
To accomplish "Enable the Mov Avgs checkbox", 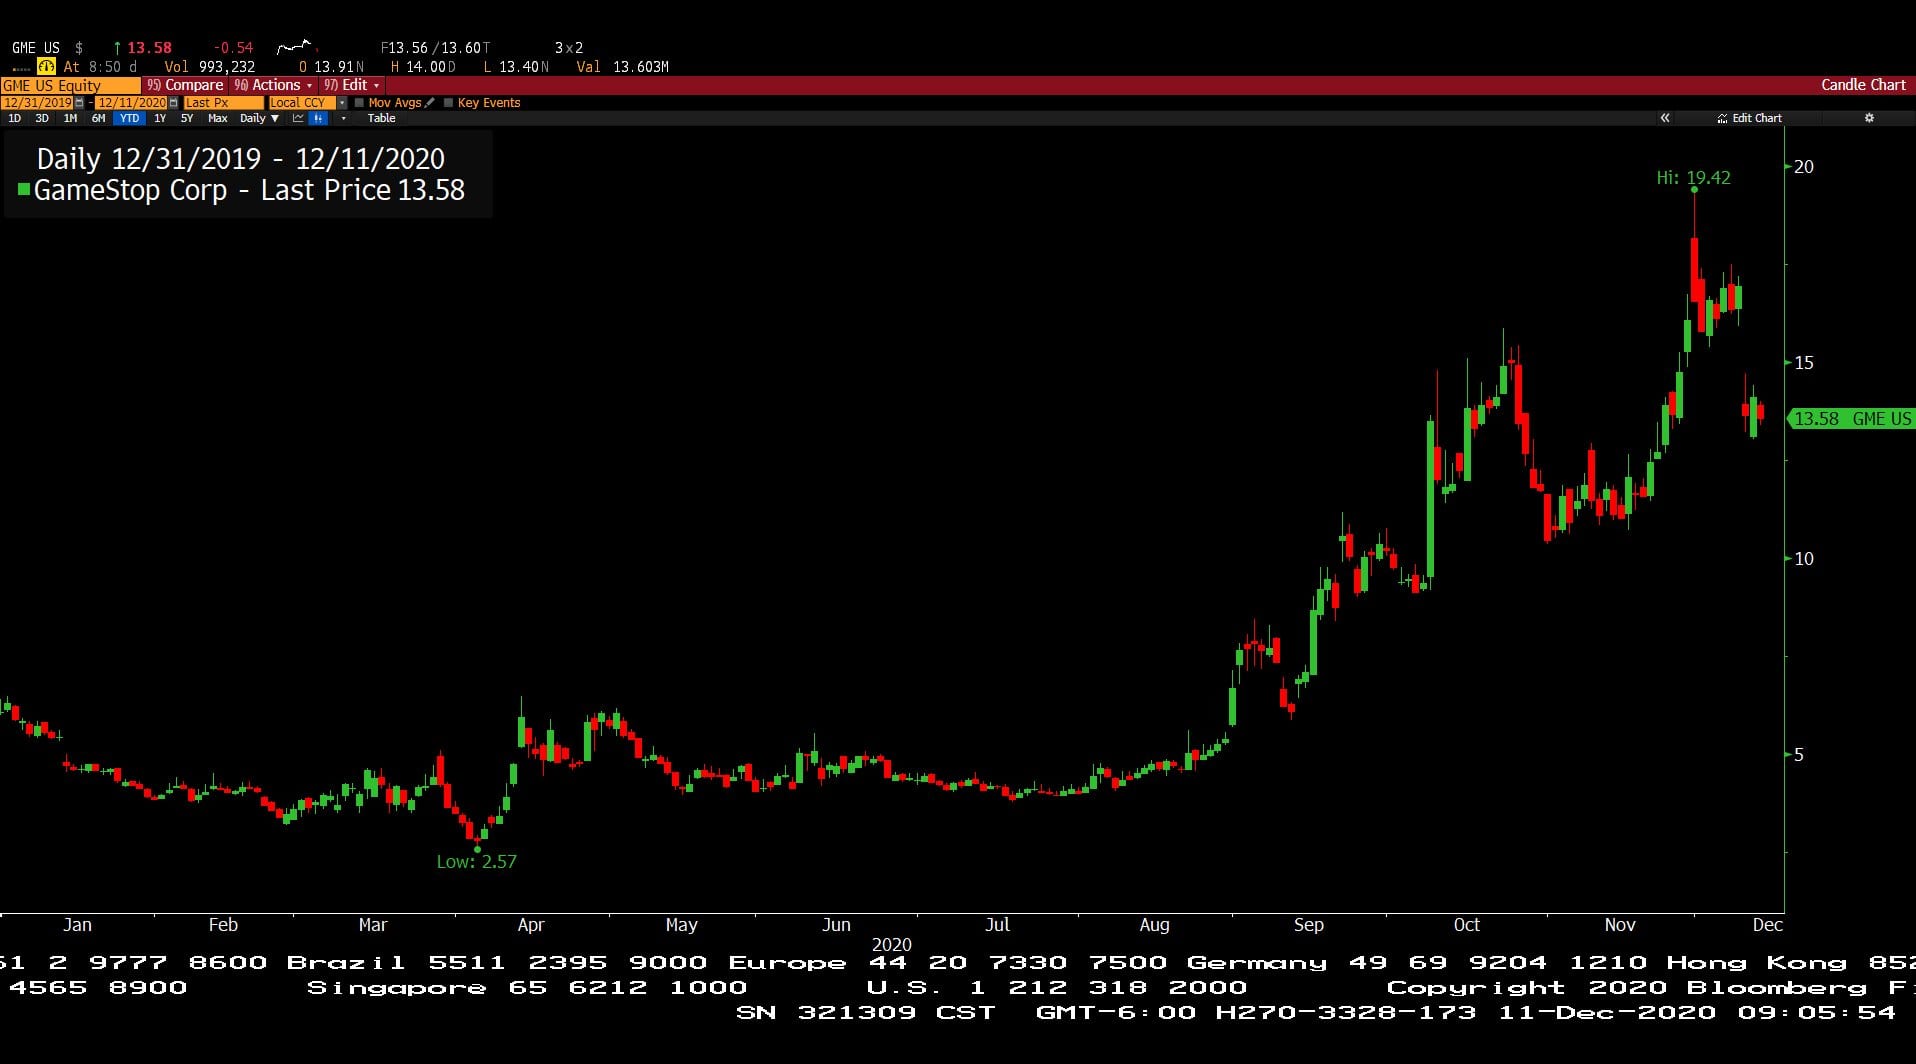I will tap(359, 103).
